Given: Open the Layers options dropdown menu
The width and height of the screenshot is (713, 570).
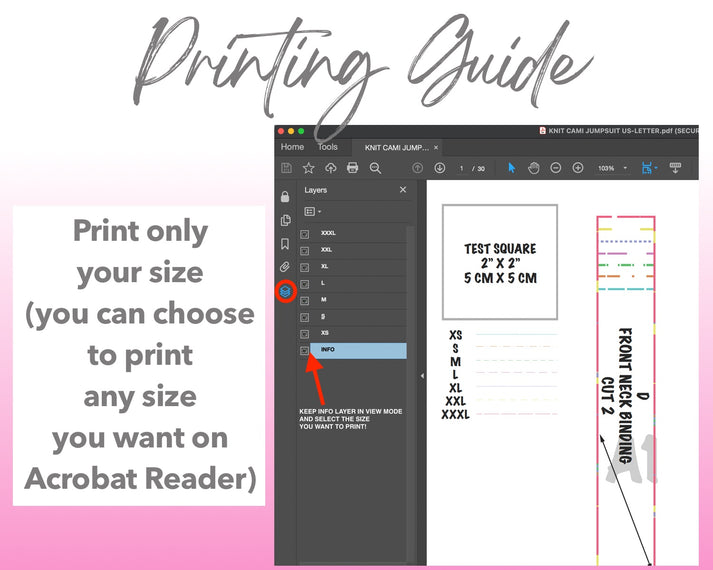Looking at the screenshot, I should click(313, 212).
